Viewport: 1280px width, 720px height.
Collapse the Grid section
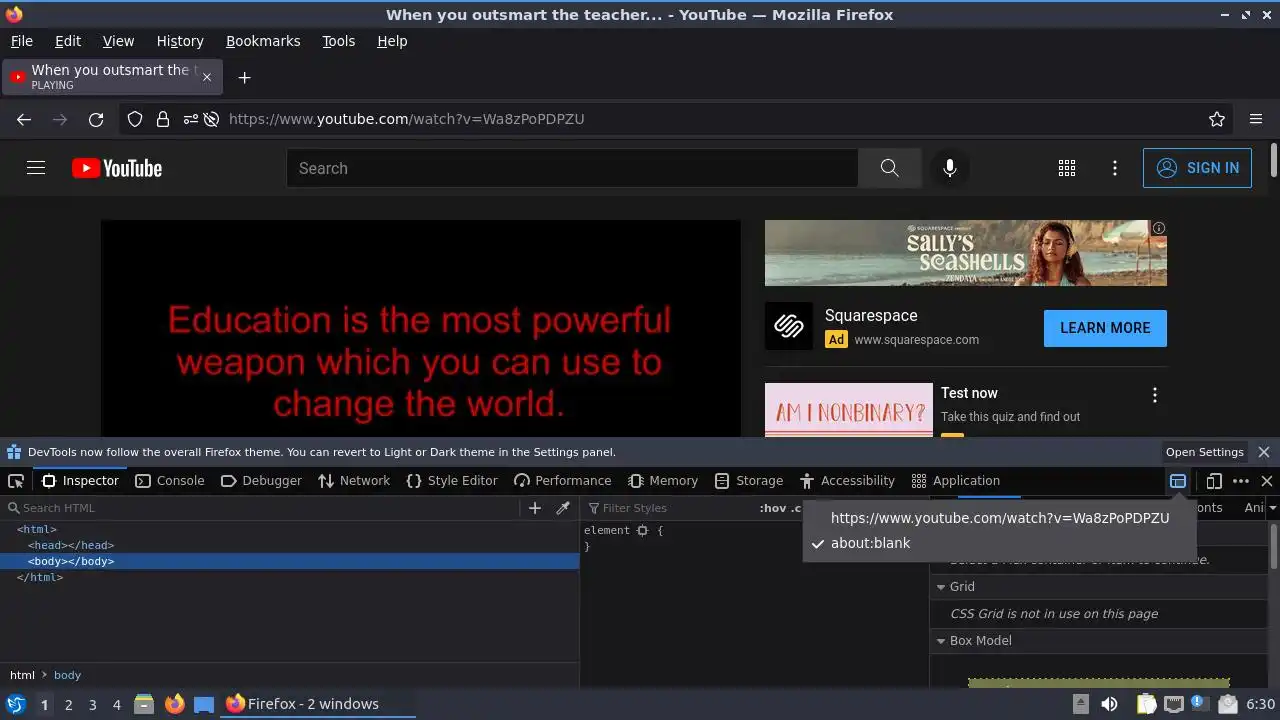pos(941,587)
